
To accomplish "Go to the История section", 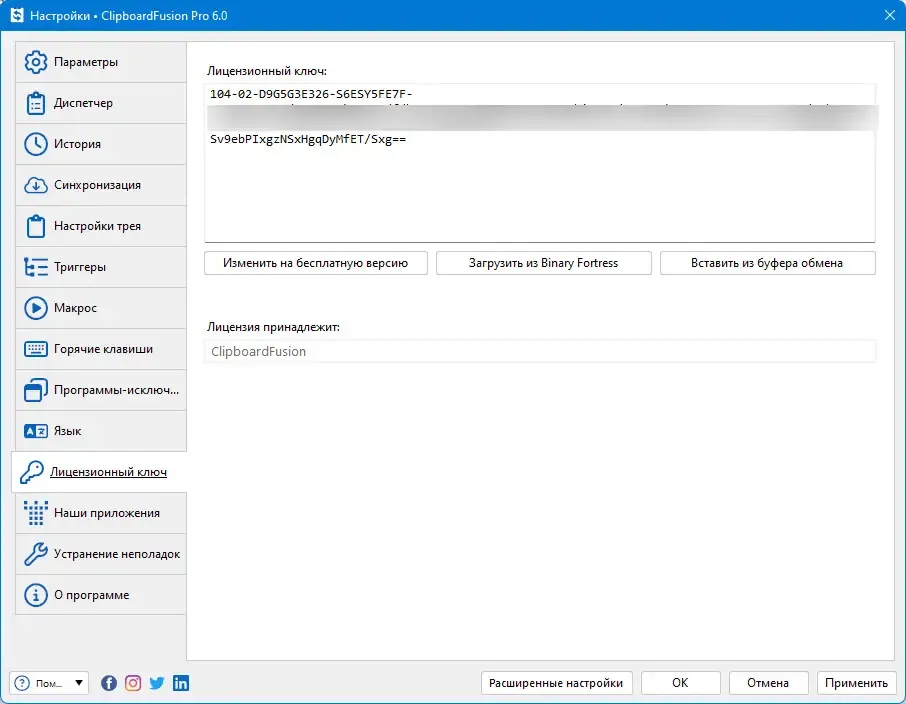I will pyautogui.click(x=101, y=144).
